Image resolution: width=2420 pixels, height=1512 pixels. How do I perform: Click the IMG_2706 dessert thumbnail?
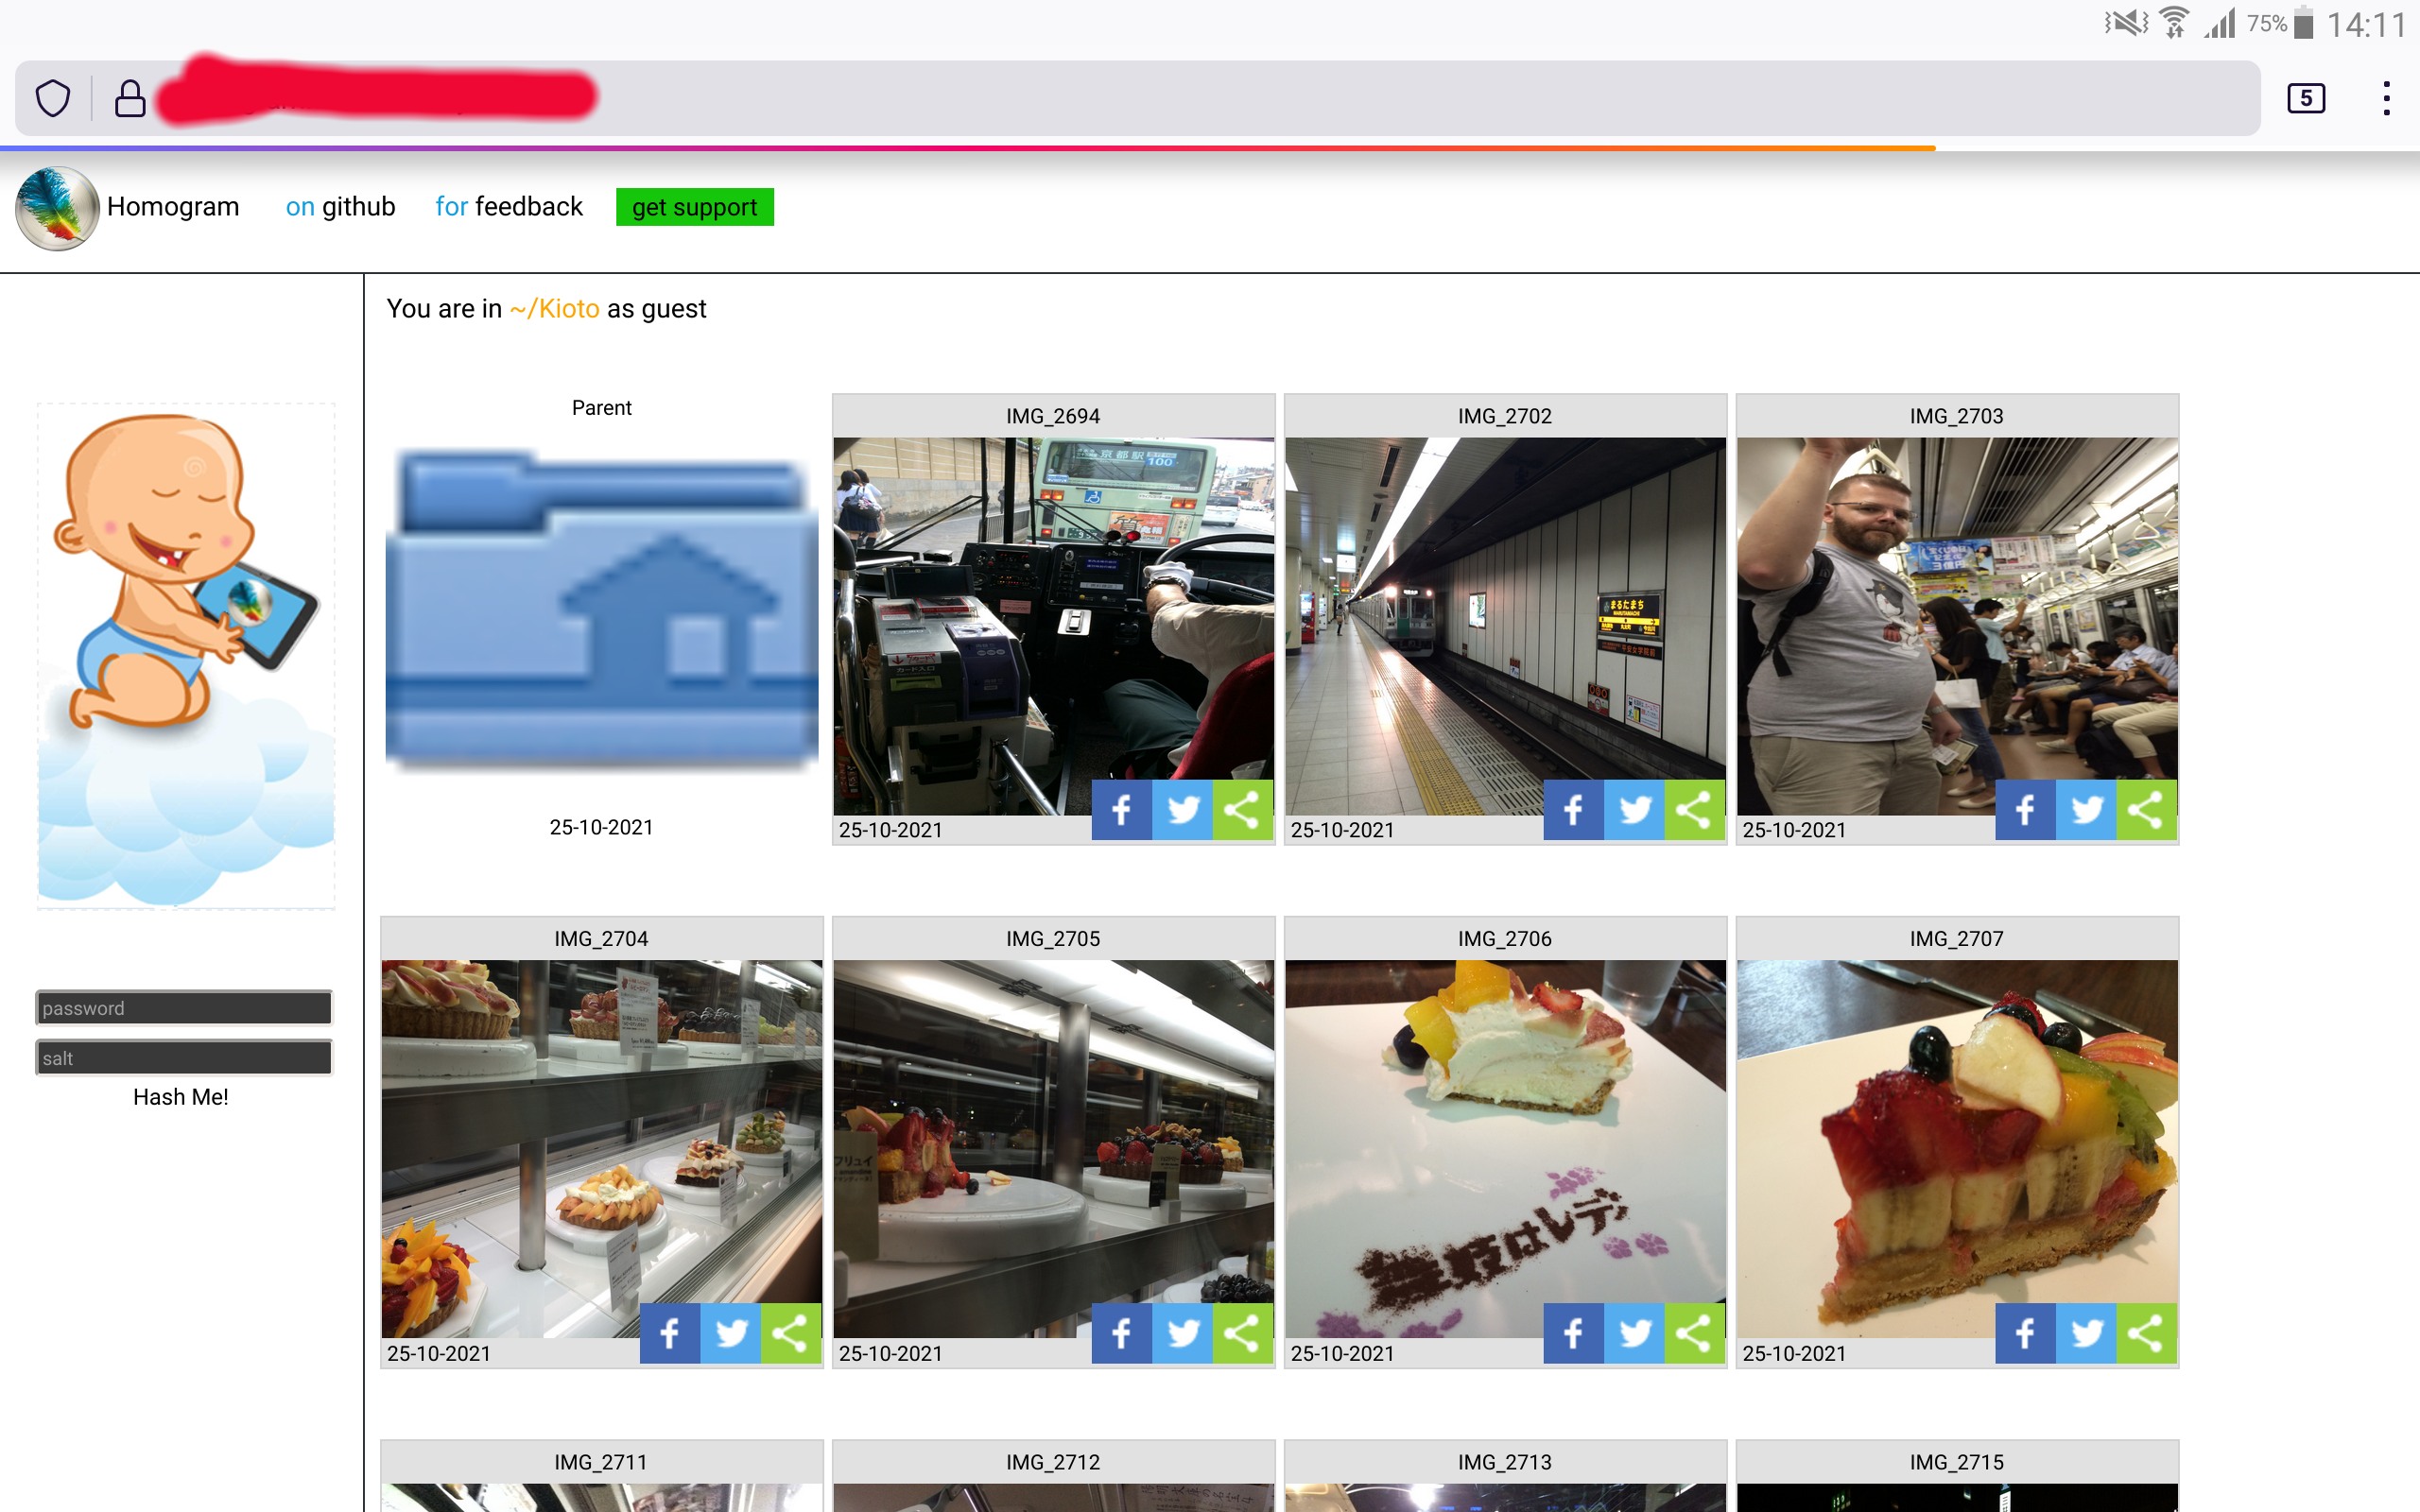coord(1504,1141)
